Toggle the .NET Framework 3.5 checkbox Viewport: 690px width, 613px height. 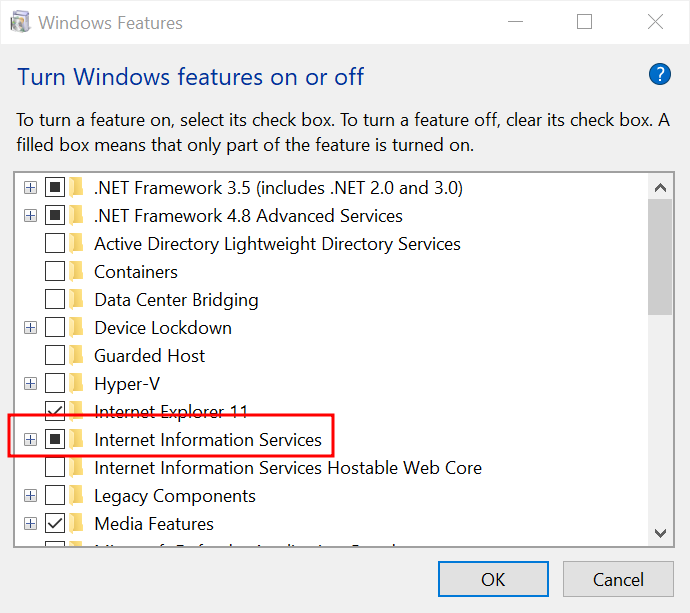[x=55, y=187]
